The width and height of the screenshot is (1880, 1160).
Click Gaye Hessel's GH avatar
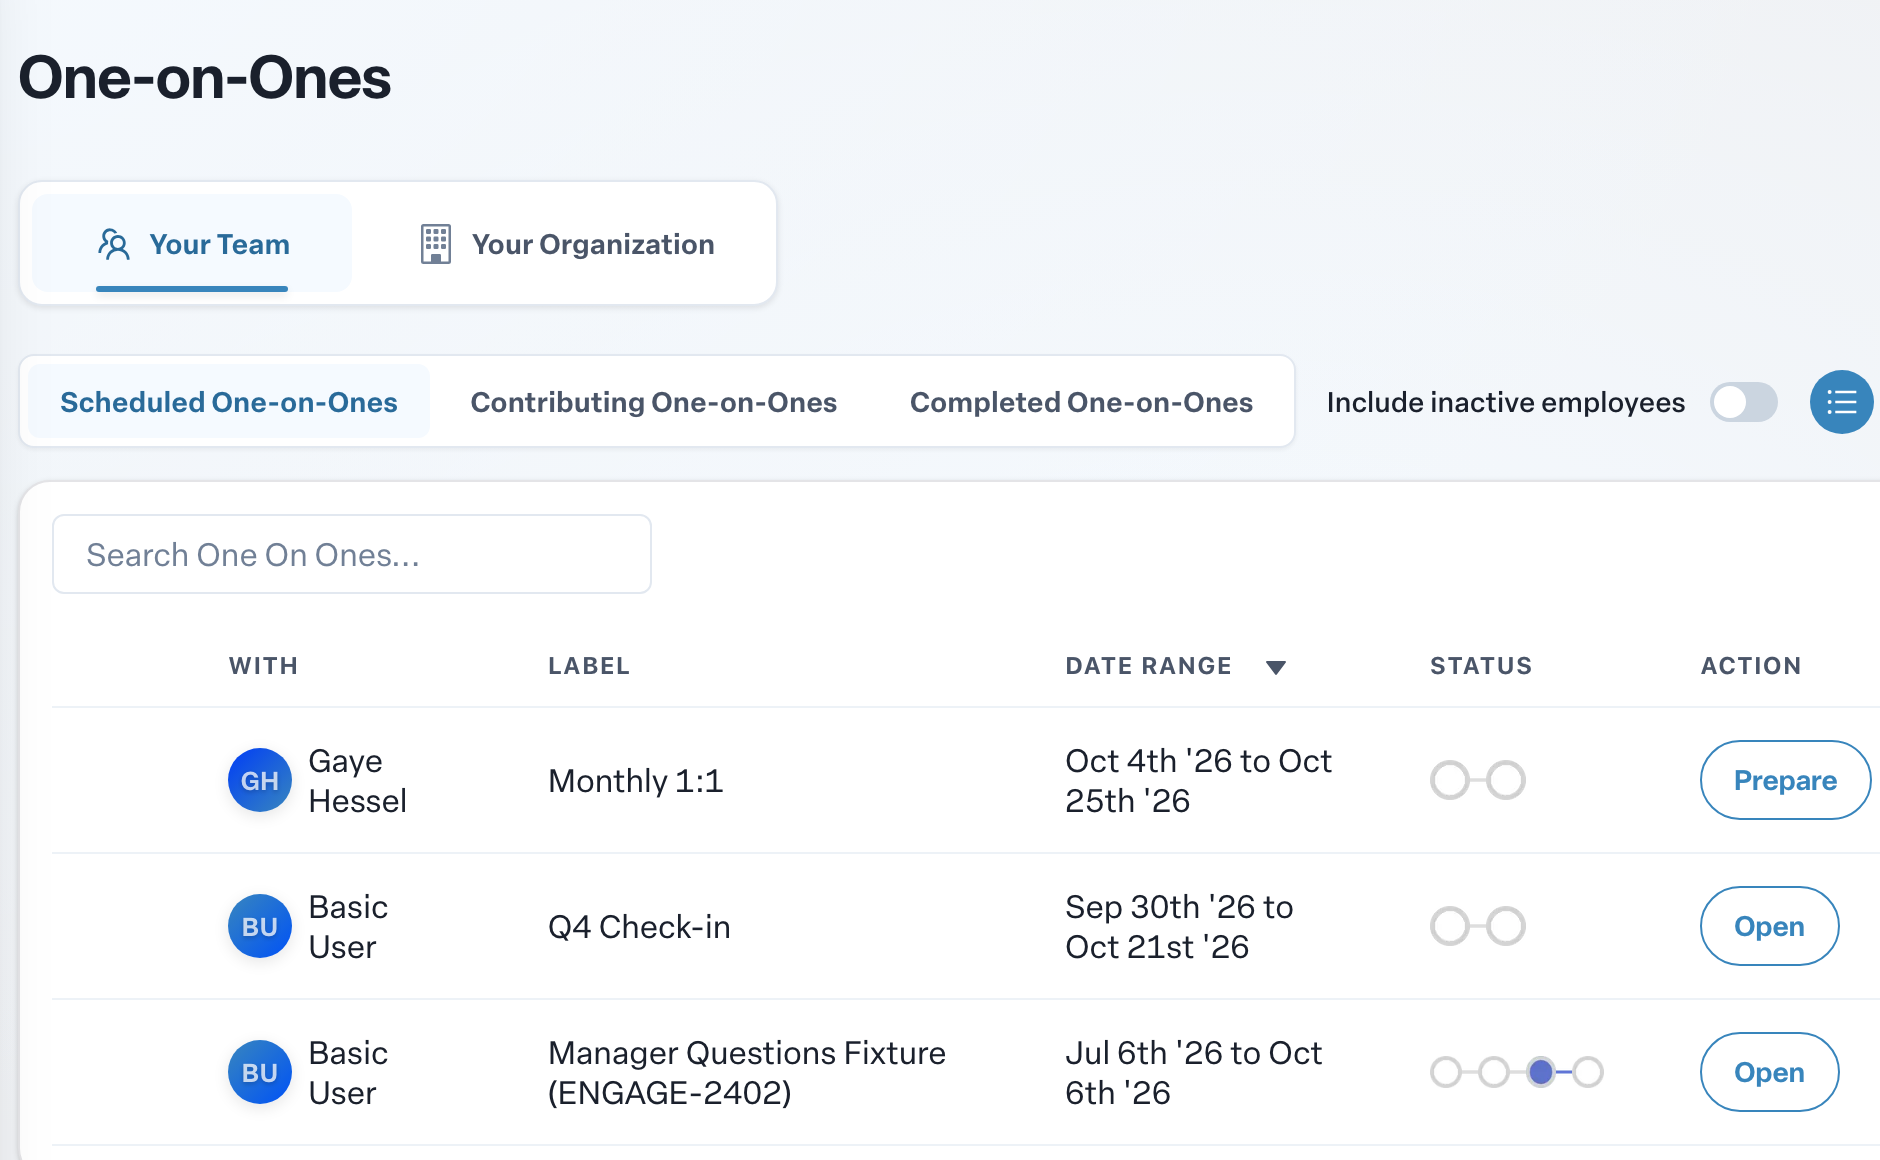point(260,780)
